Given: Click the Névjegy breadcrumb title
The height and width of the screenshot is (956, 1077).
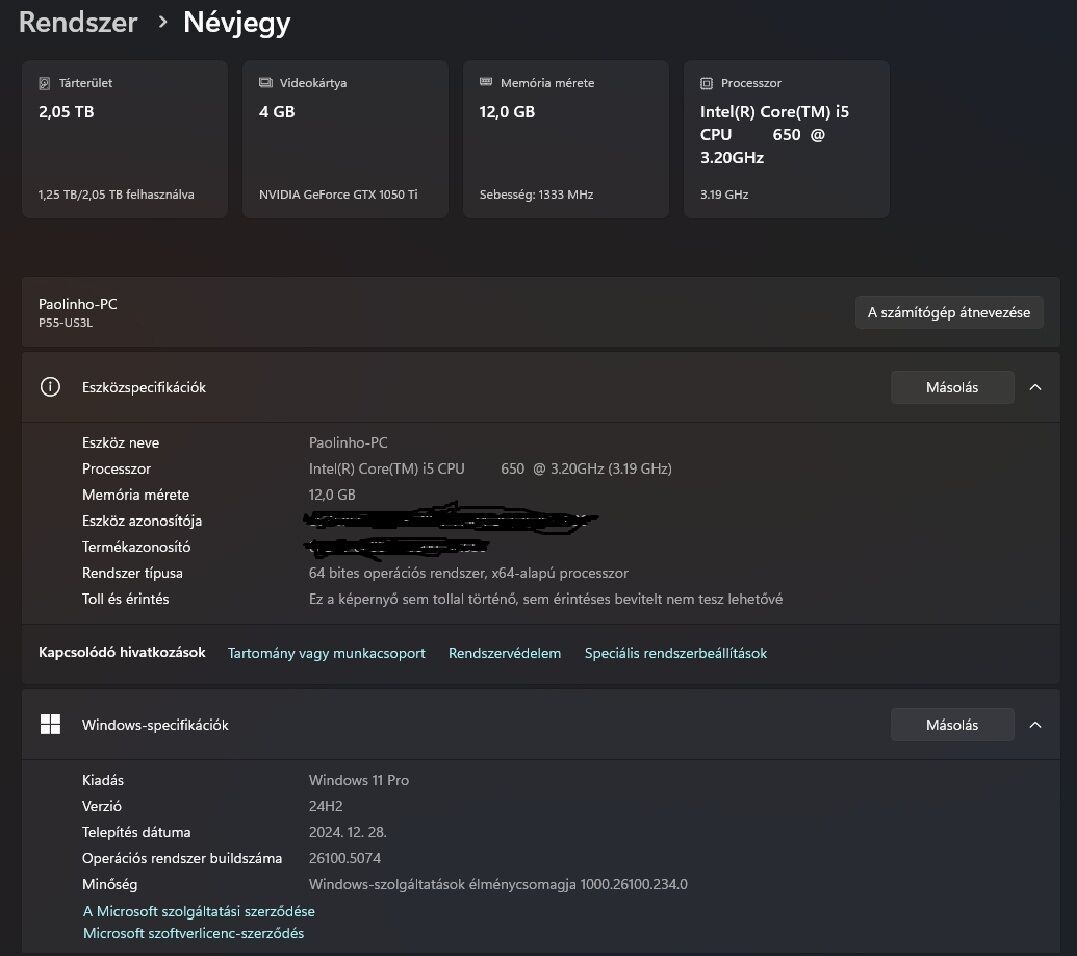Looking at the screenshot, I should click(236, 22).
